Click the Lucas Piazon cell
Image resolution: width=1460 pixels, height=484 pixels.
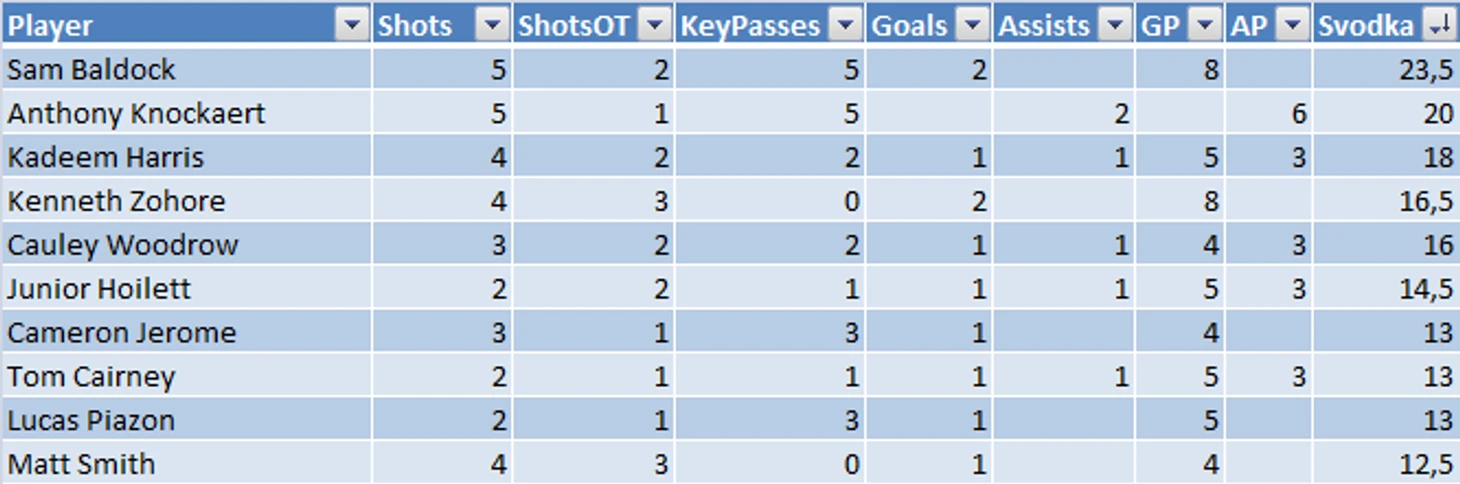point(186,420)
